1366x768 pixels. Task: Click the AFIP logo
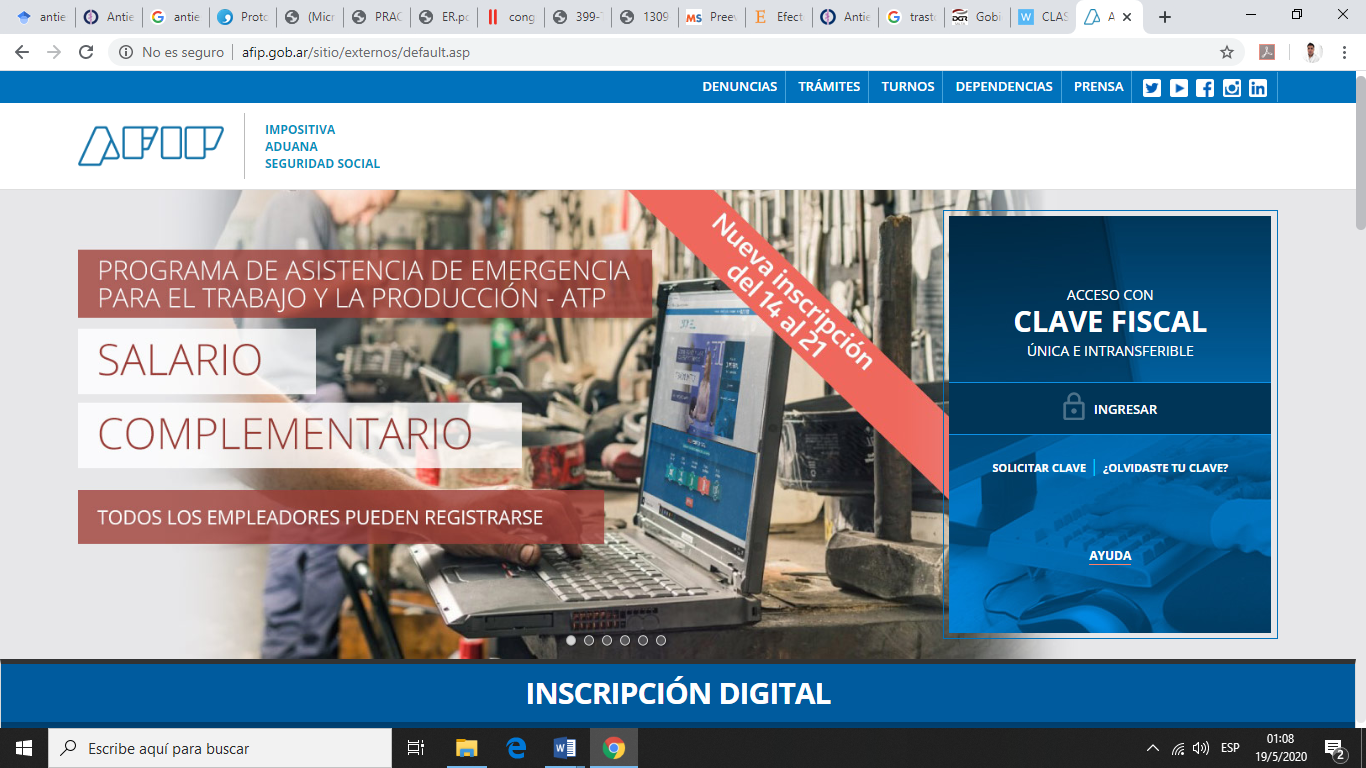(x=151, y=146)
